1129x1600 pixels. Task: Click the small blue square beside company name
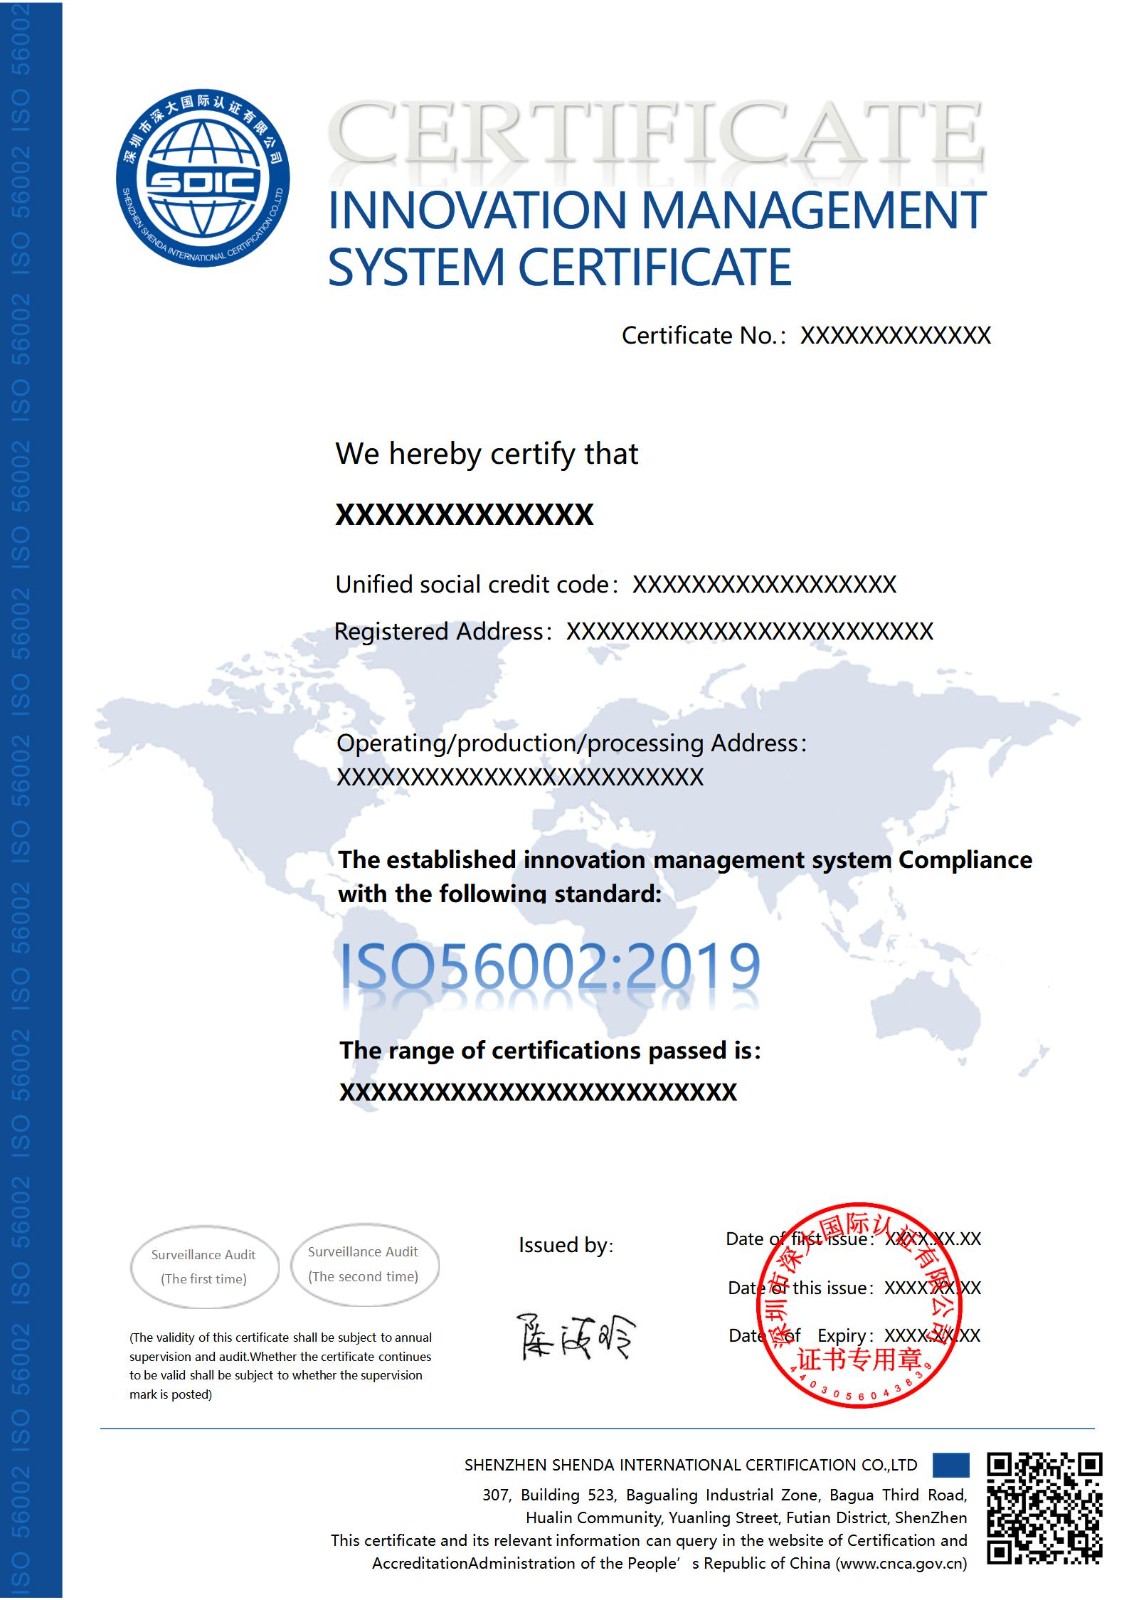click(x=951, y=1465)
